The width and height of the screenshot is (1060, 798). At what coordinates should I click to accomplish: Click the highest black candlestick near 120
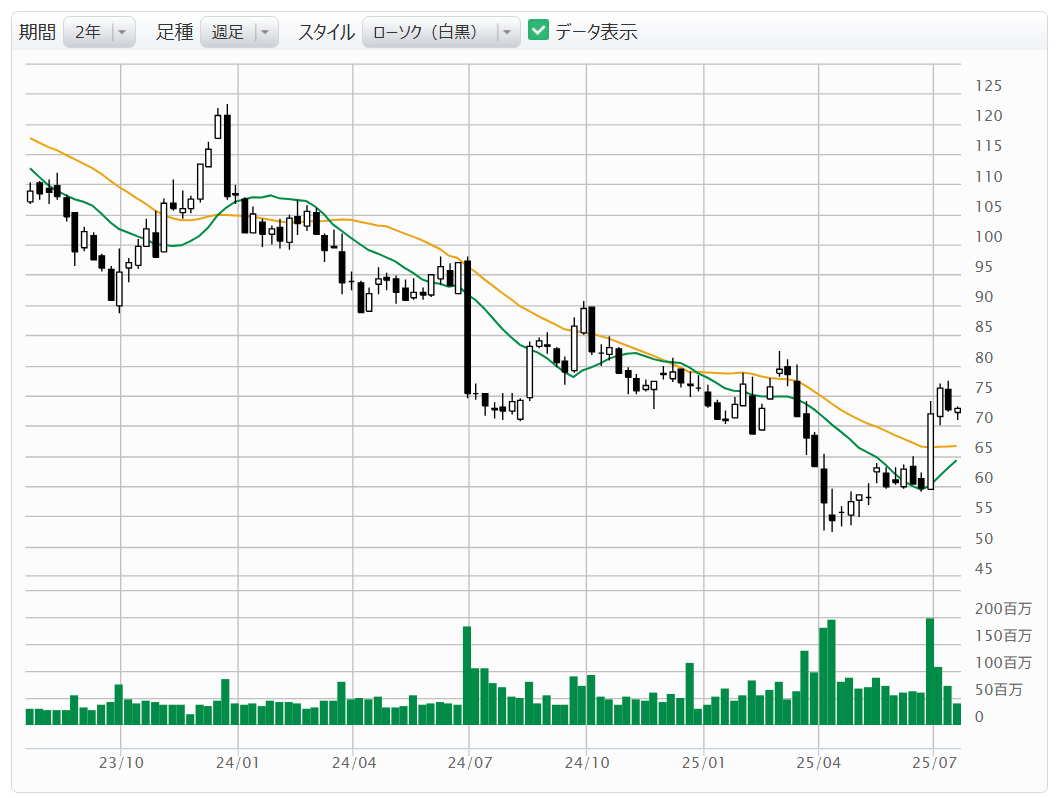(x=227, y=156)
